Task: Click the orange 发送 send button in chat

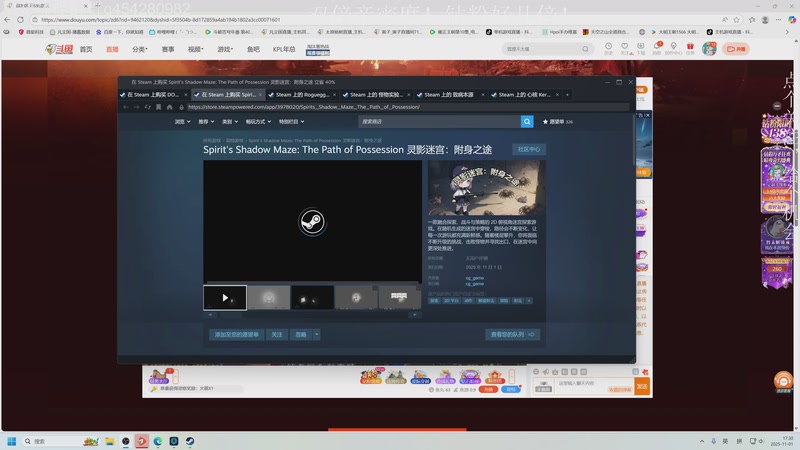Action: [x=642, y=386]
